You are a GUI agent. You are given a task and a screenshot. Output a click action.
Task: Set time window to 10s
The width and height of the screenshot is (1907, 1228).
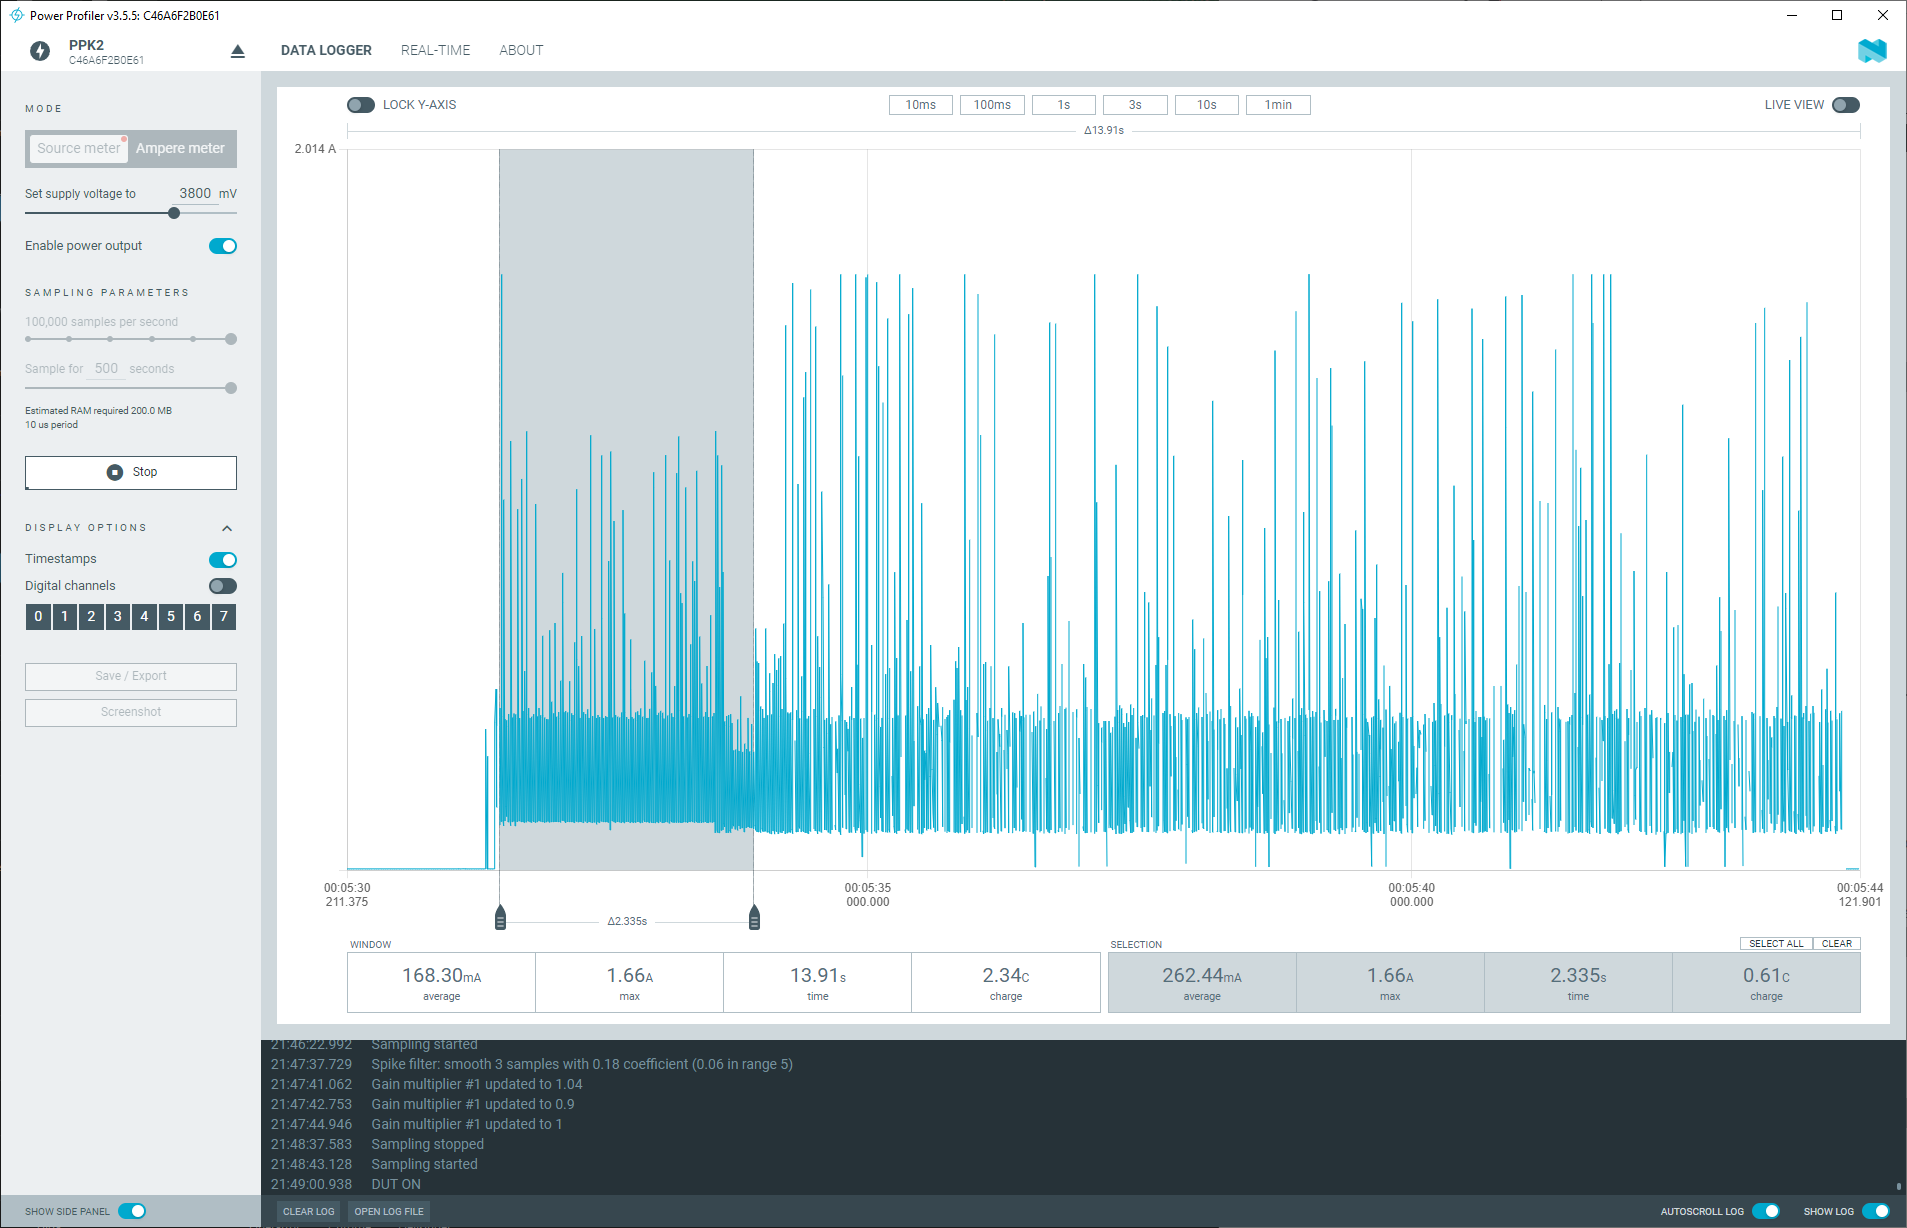pyautogui.click(x=1207, y=105)
